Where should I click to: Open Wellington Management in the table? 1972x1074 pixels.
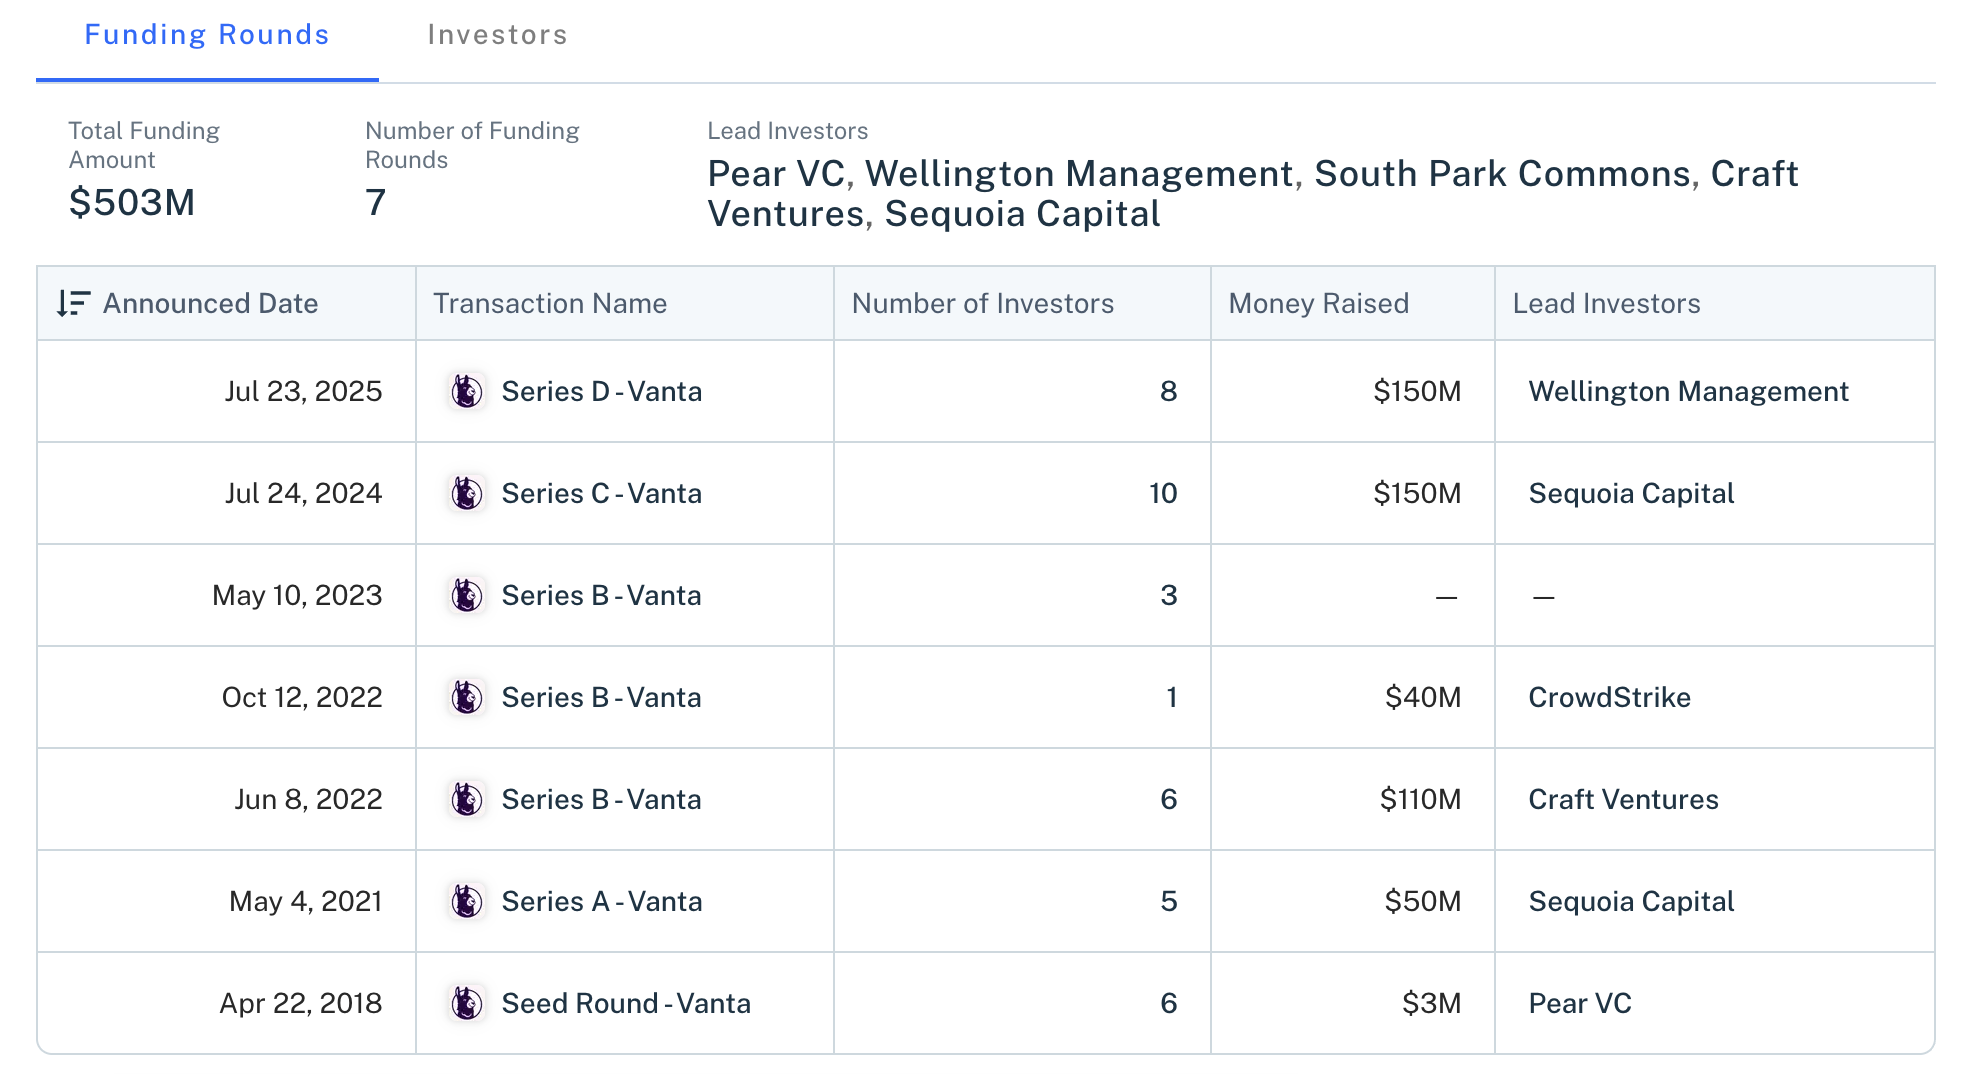1688,391
